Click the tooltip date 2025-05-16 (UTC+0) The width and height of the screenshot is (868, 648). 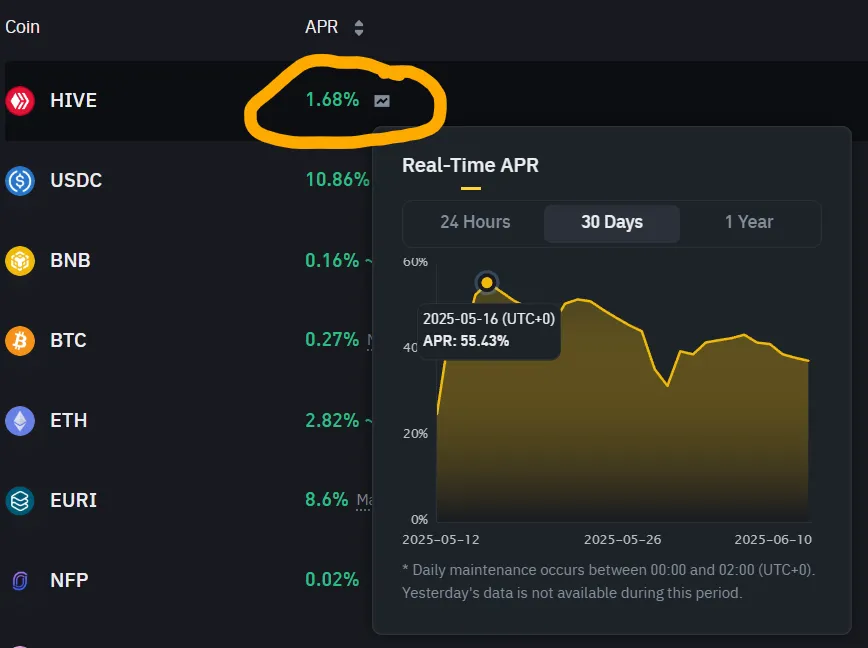click(x=489, y=319)
